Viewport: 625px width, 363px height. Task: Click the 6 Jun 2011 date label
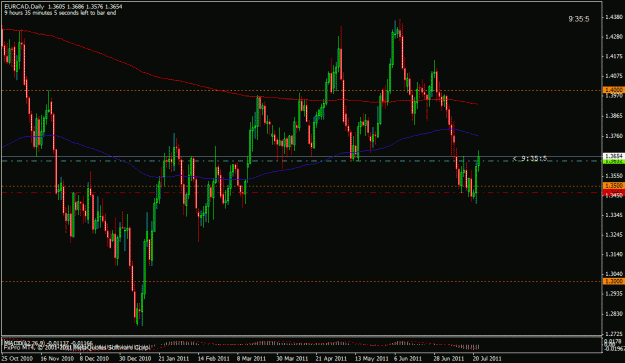(408, 358)
